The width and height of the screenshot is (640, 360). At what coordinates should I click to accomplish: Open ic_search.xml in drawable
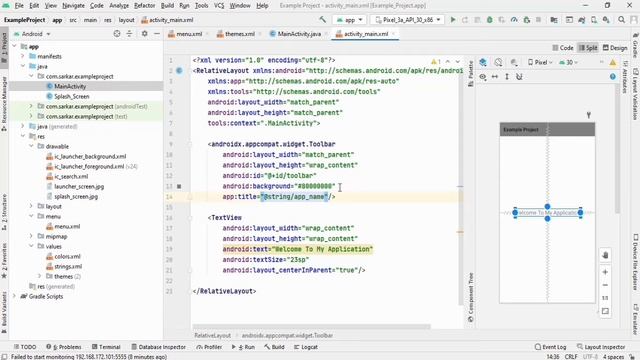coord(71,176)
